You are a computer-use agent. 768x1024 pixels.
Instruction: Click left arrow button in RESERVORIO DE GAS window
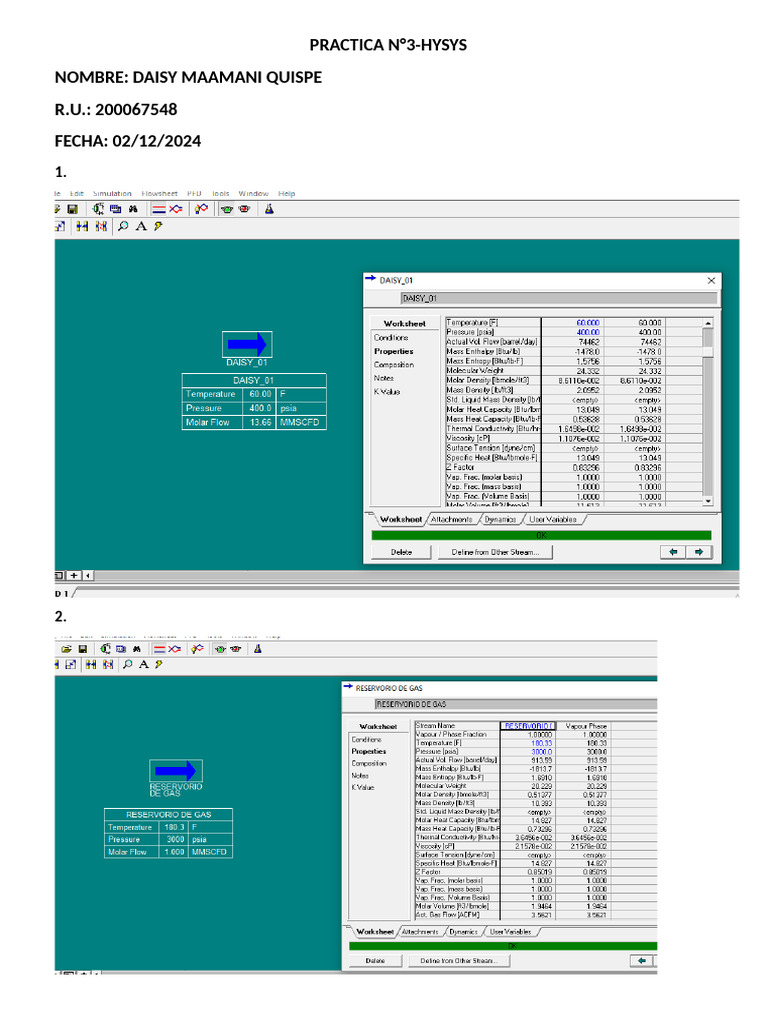[642, 961]
